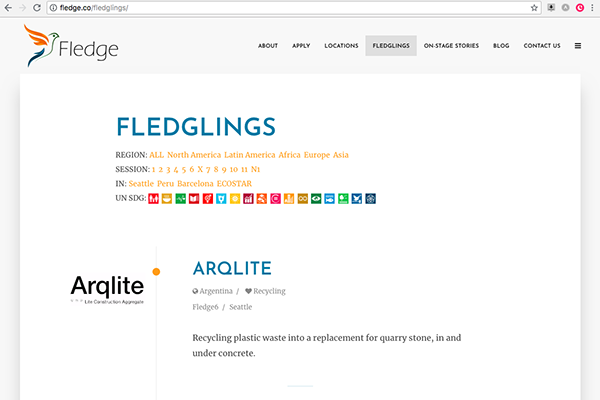Filter by SDG 8 Decent Work icon
The height and width of the screenshot is (400, 600).
[x=248, y=199]
